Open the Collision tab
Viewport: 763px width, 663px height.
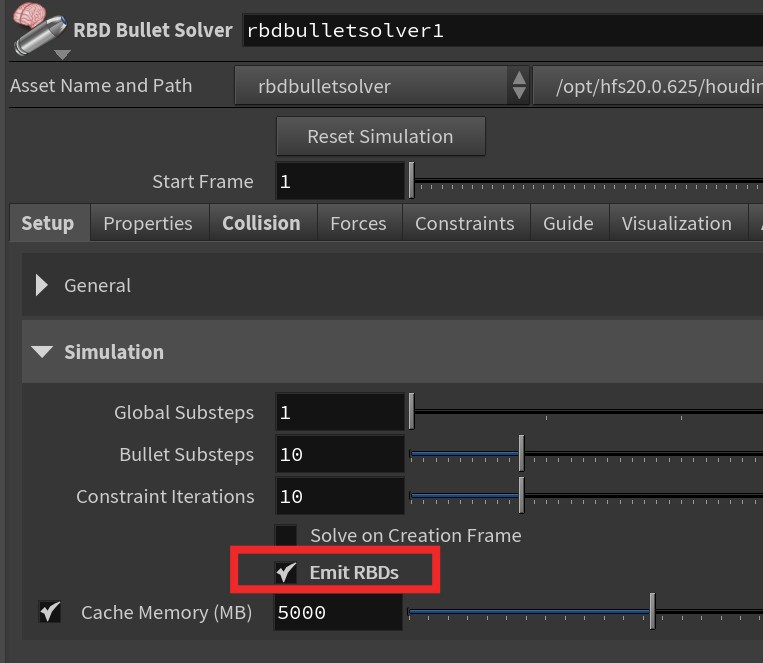tap(261, 223)
